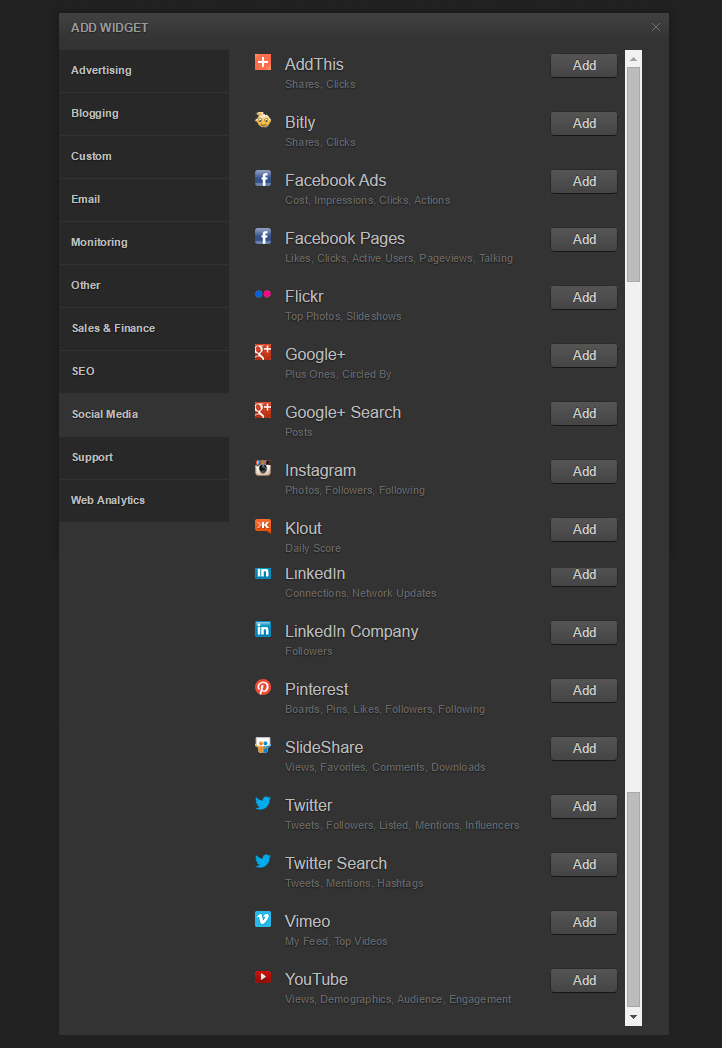This screenshot has height=1048, width=722.
Task: Add the Google+ Search widget
Action: [584, 414]
